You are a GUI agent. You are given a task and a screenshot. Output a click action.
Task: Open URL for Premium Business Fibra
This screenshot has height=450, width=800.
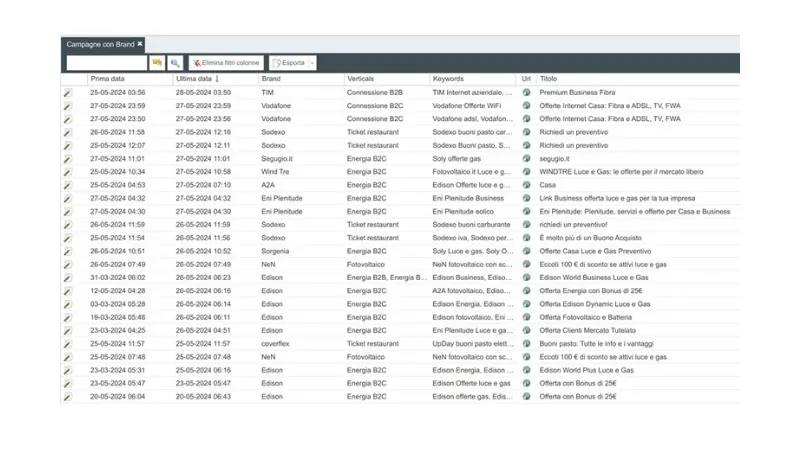[x=526, y=92]
